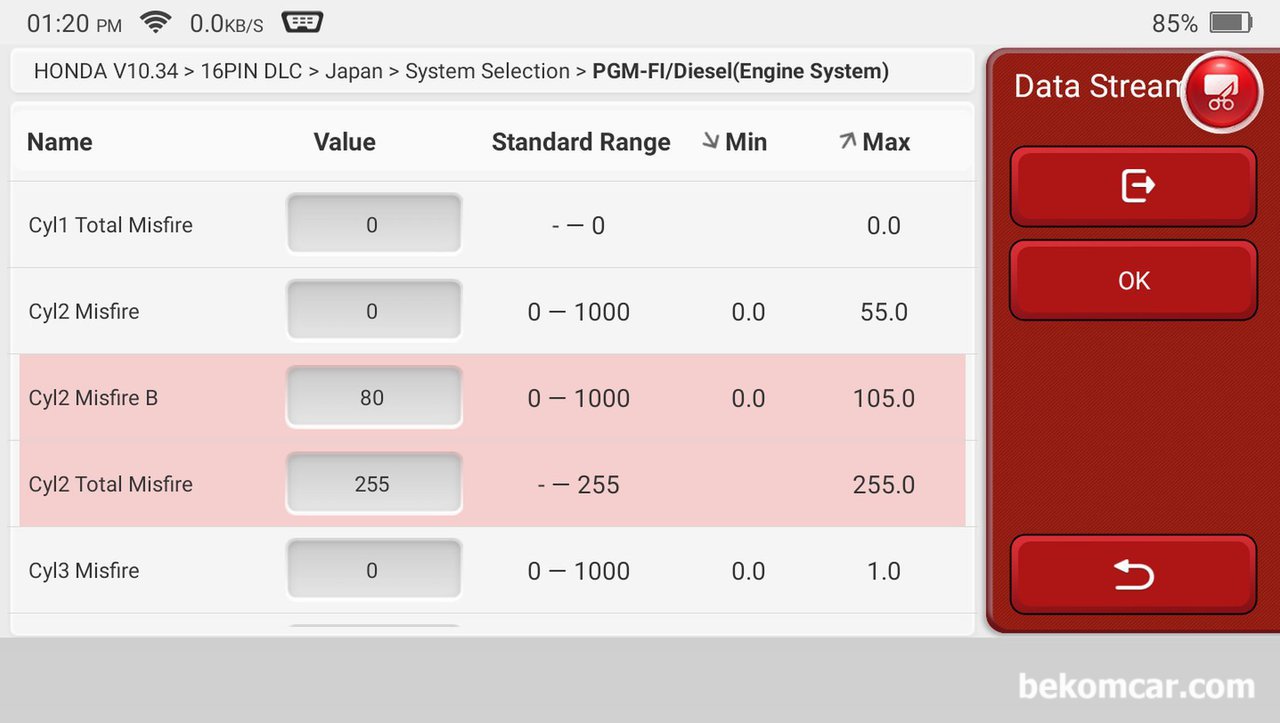Tap HONDA V10.34 in breadcrumb
The height and width of the screenshot is (723, 1280).
tap(106, 71)
